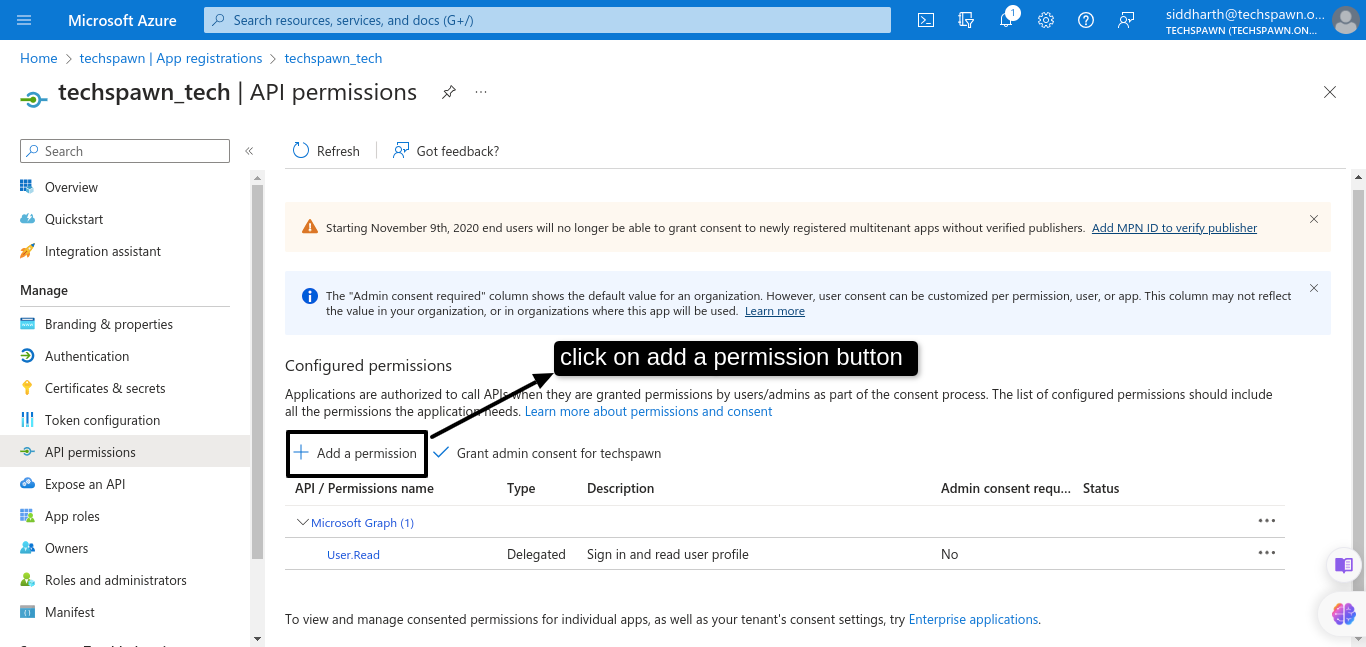Image resolution: width=1366 pixels, height=647 pixels.
Task: Open Certificates & secrets menu item
Action: point(105,388)
